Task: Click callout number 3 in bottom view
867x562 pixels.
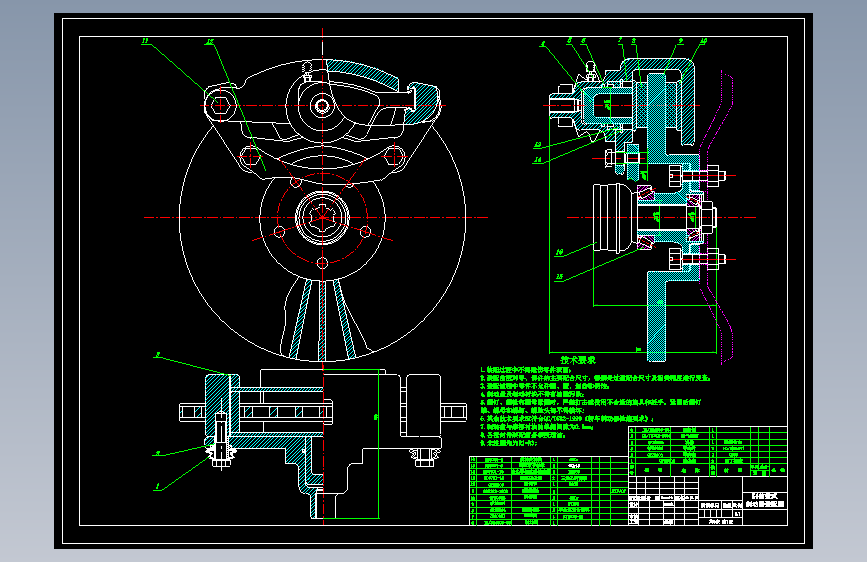Action: 158,355
